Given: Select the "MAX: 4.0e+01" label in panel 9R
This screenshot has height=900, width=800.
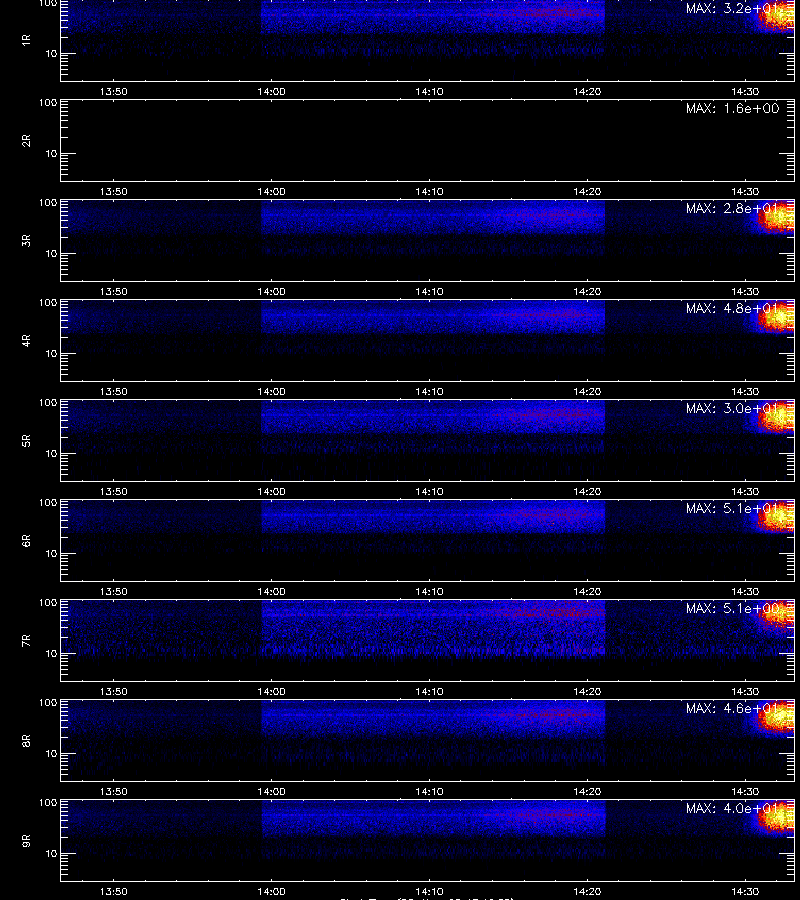Looking at the screenshot, I should pos(733,808).
